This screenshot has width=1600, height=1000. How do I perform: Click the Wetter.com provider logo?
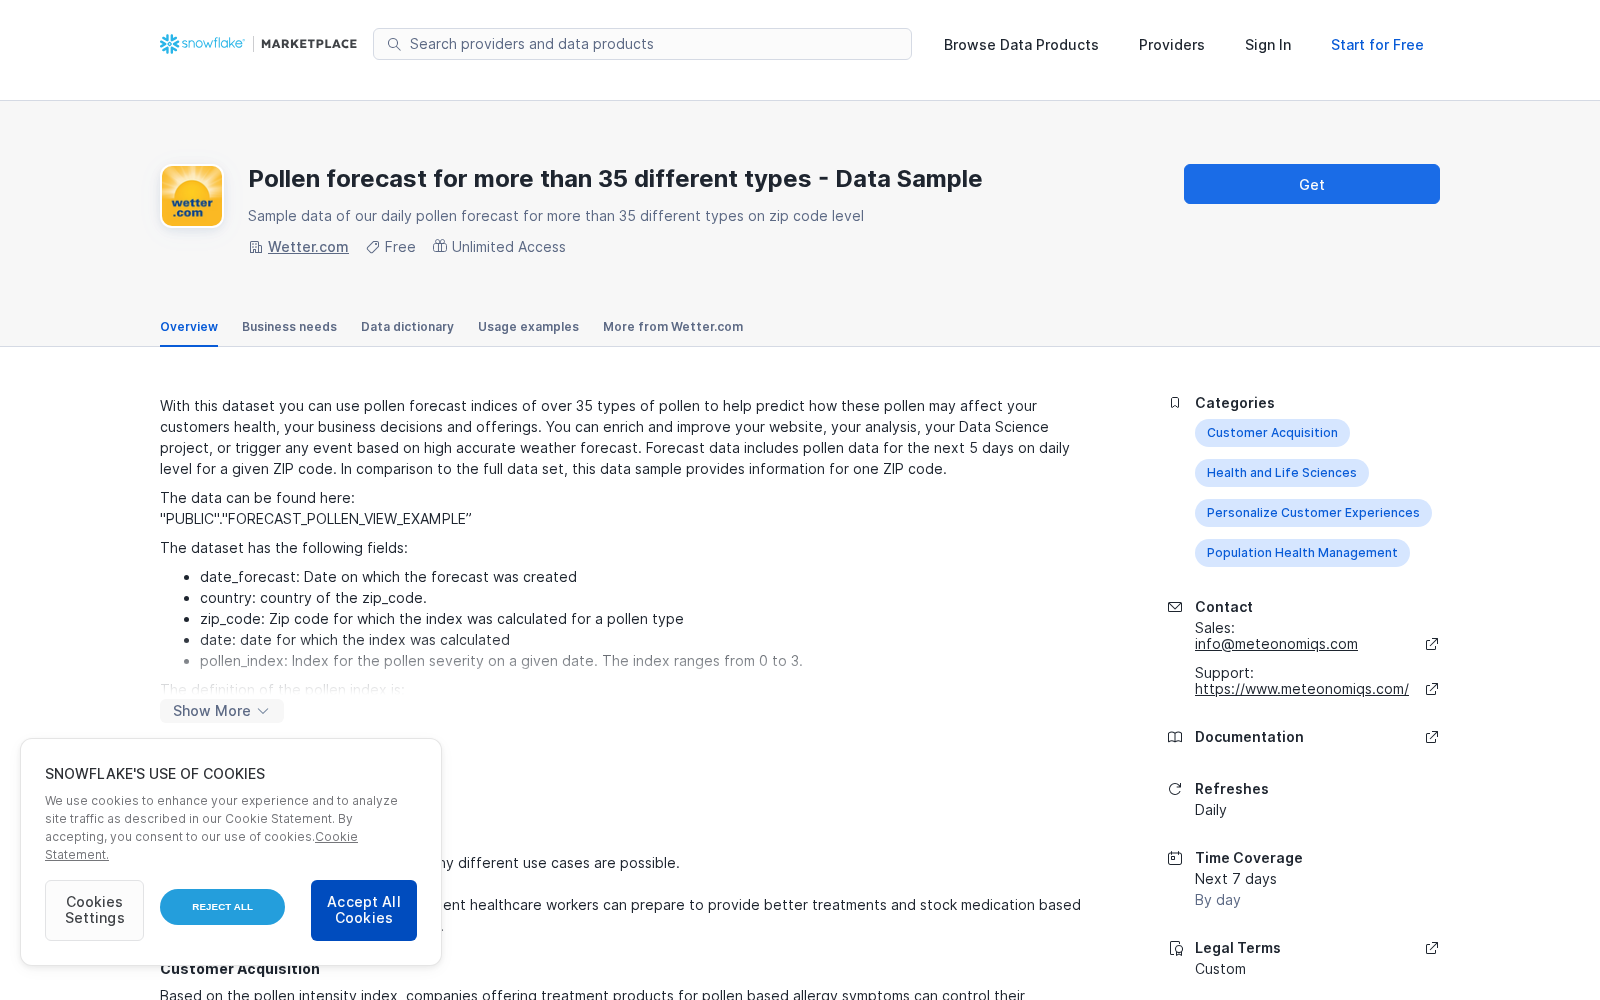click(192, 196)
